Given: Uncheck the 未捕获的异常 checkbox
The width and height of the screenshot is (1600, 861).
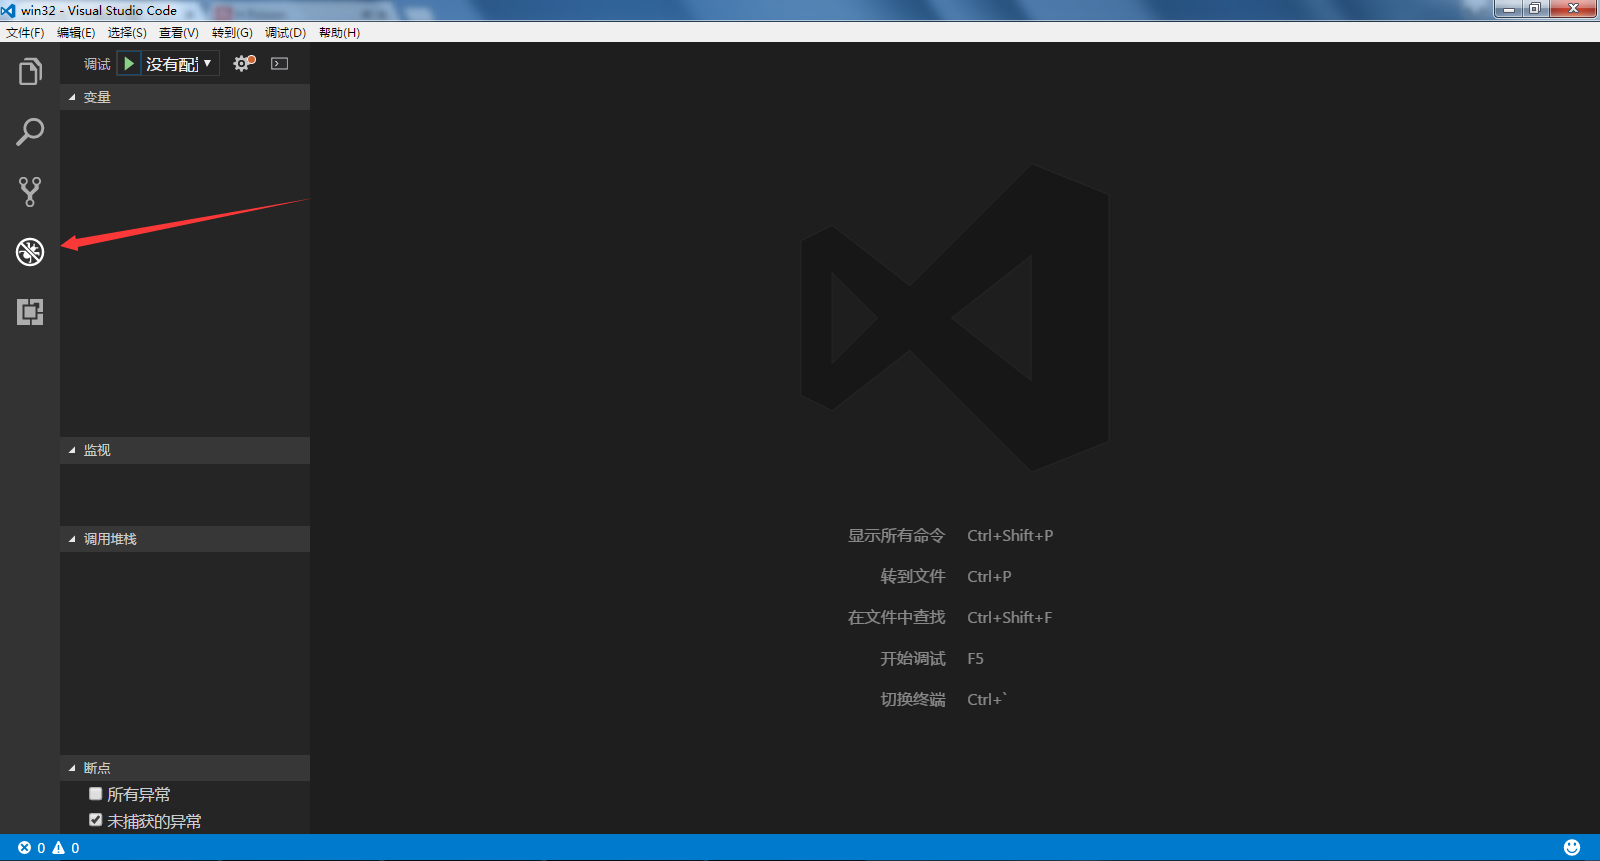Looking at the screenshot, I should pos(96,820).
